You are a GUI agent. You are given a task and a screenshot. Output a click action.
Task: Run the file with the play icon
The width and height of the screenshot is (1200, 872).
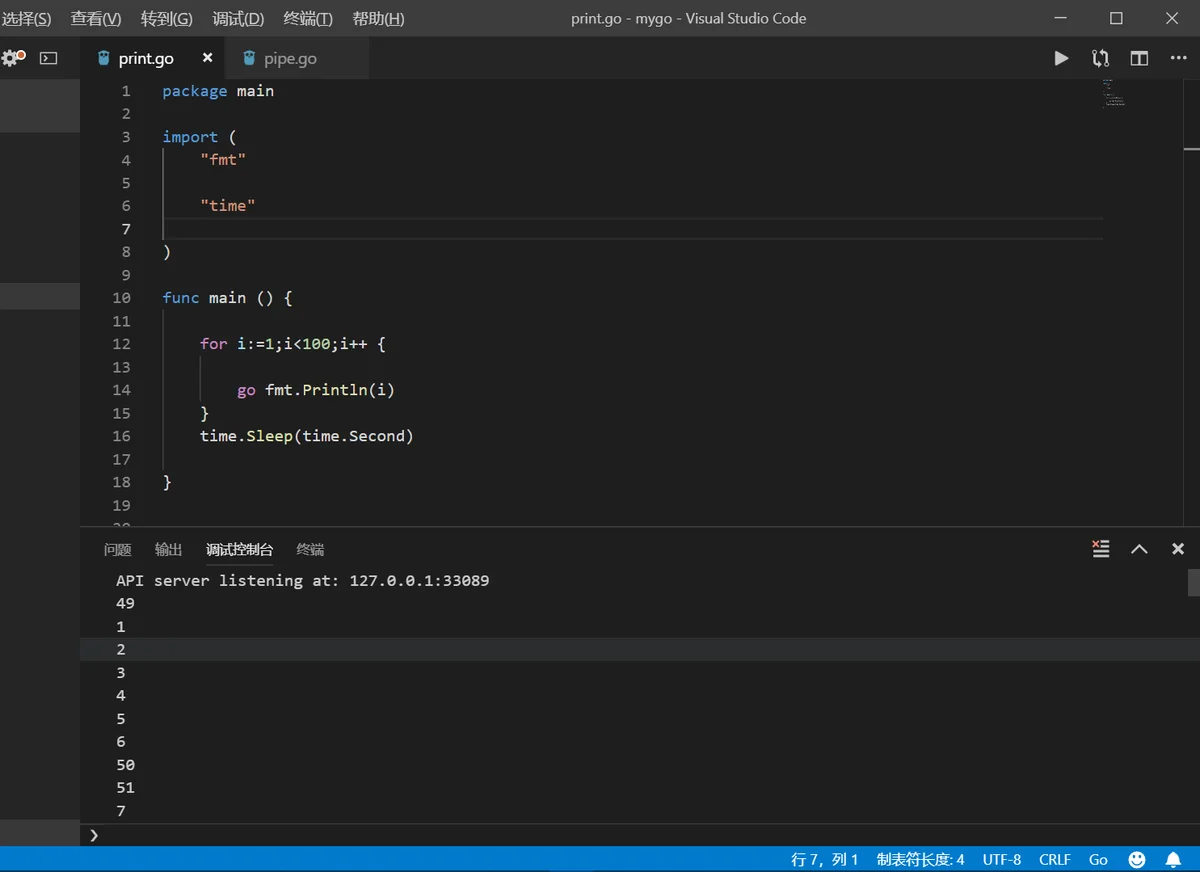coord(1061,58)
